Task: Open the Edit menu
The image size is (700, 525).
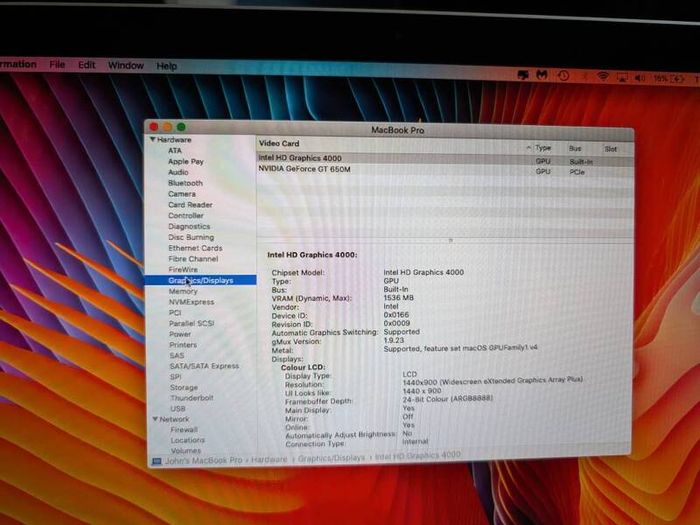Action: coord(87,65)
